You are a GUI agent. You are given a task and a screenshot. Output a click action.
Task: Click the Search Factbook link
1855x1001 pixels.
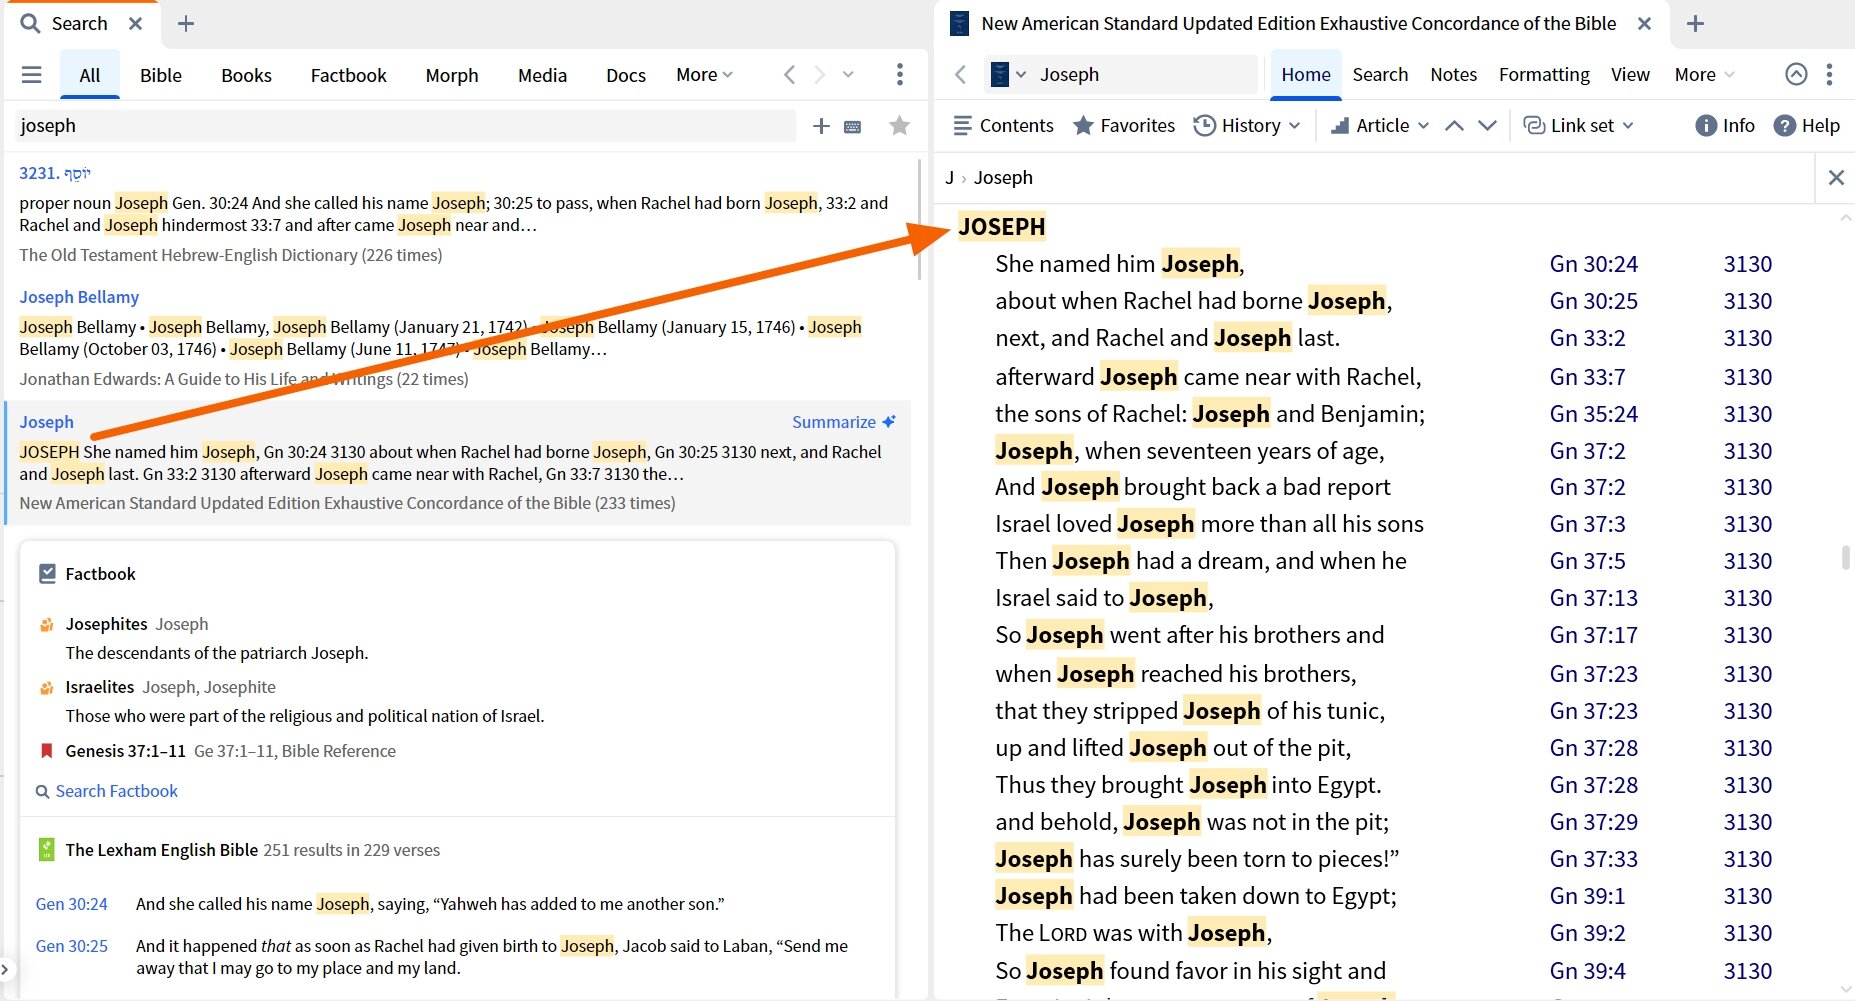pos(116,791)
